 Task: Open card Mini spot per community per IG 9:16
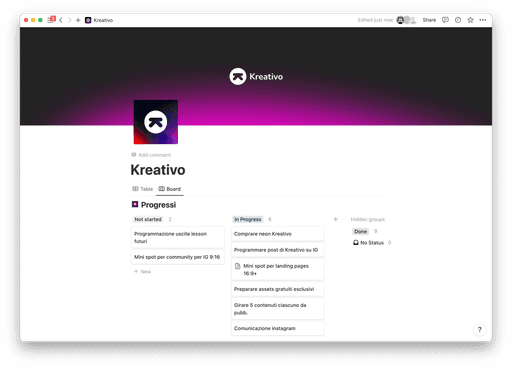178,257
